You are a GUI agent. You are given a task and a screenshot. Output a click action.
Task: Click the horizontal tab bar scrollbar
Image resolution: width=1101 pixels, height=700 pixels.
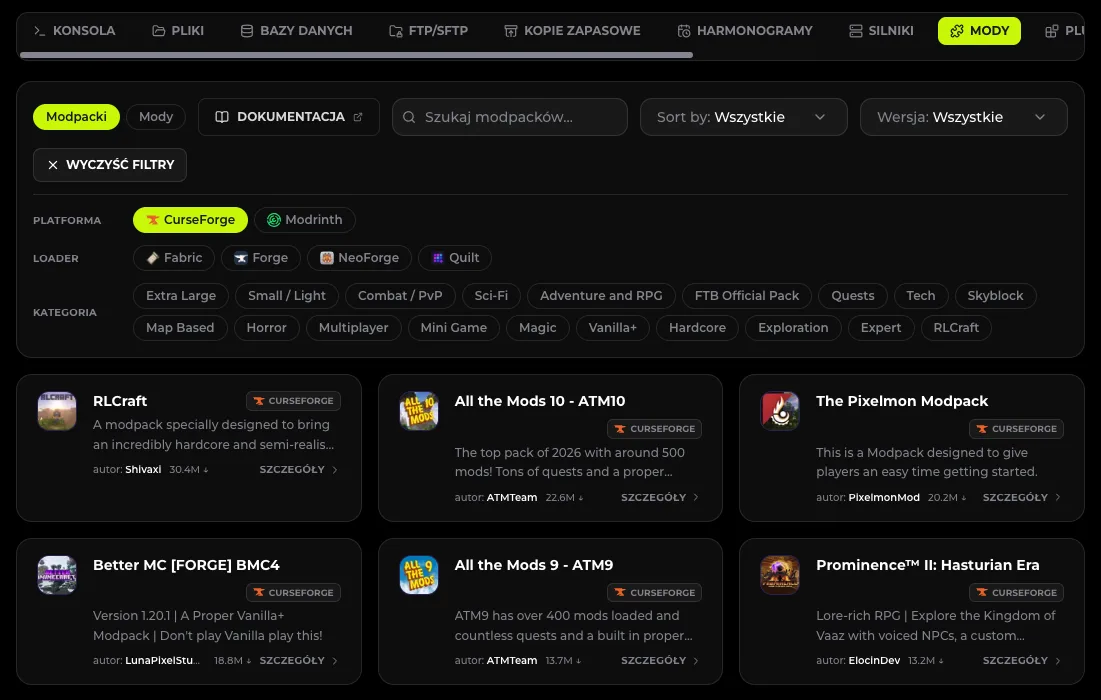point(356,55)
